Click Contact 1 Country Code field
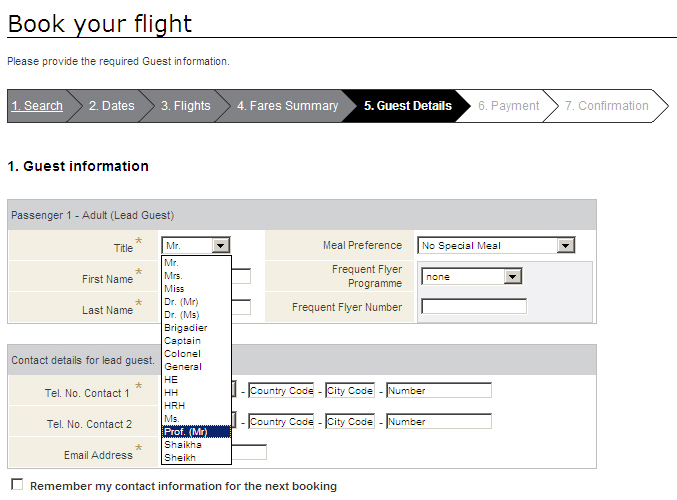677x500 pixels. (281, 391)
